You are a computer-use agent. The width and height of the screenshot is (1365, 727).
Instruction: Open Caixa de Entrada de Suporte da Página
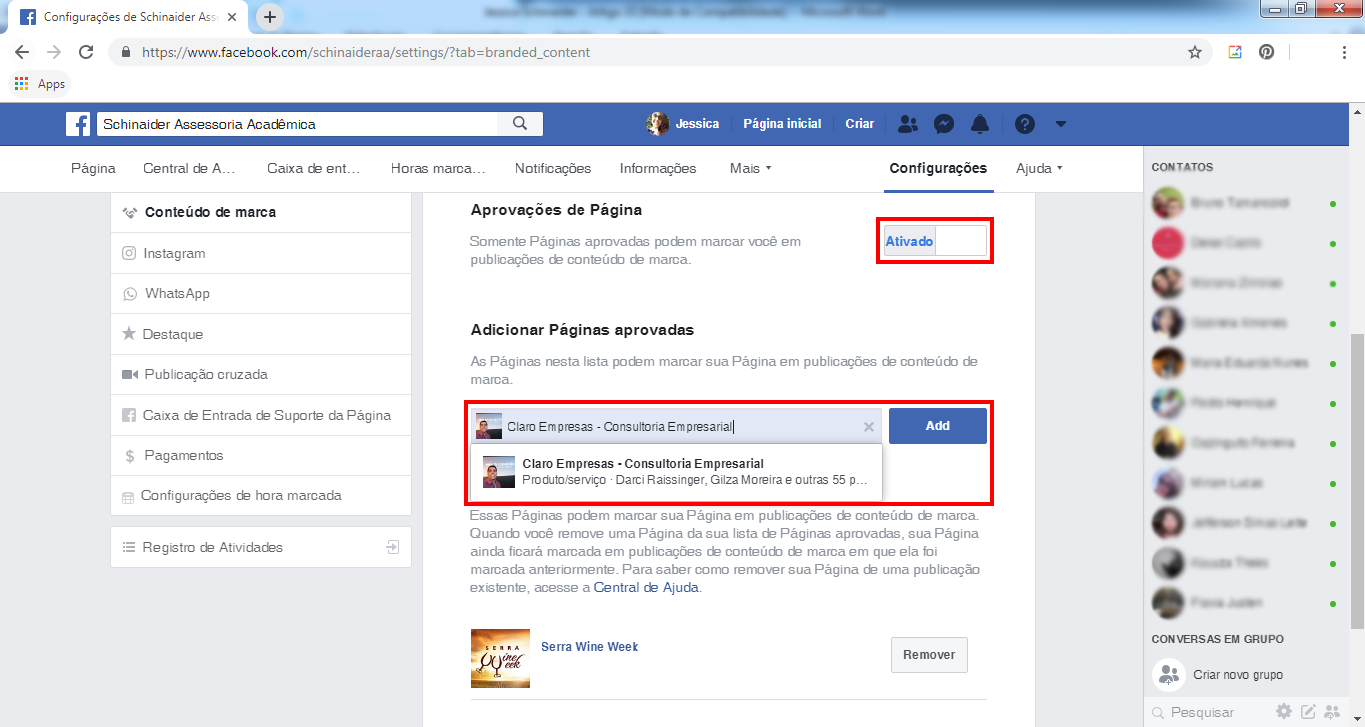[261, 415]
